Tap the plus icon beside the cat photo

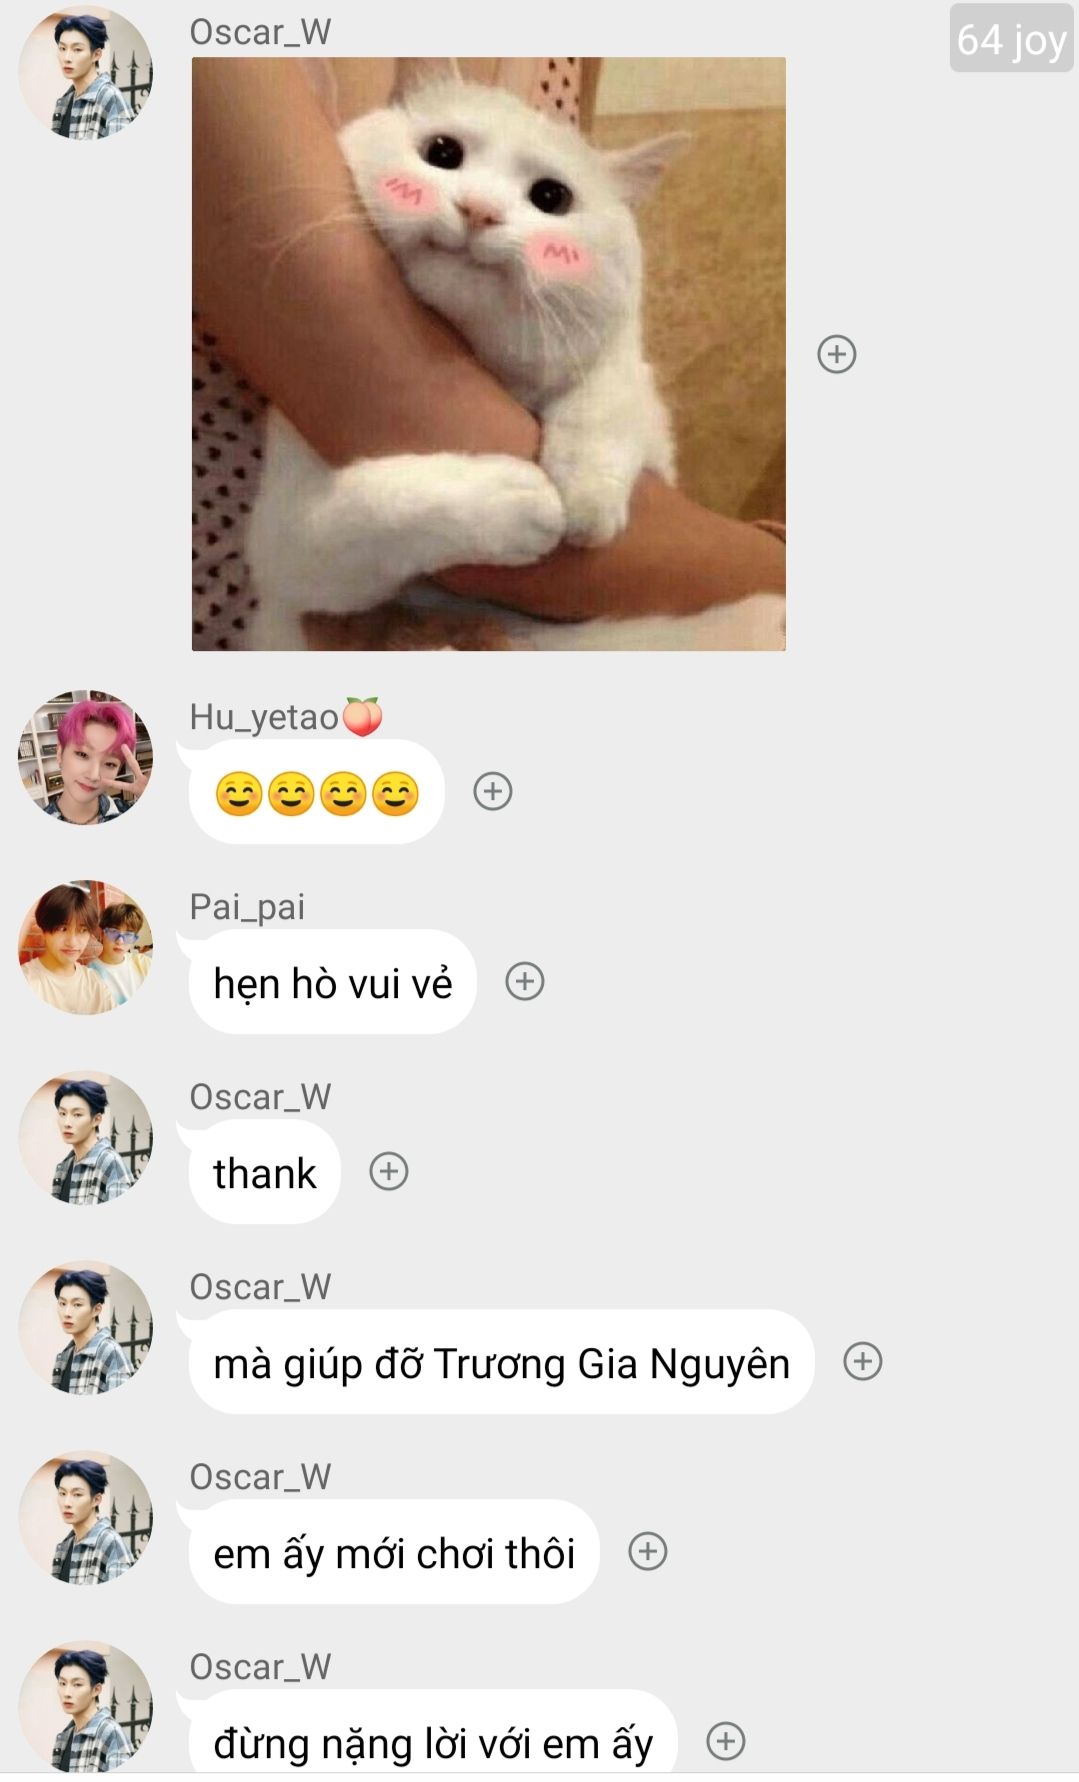pos(837,354)
